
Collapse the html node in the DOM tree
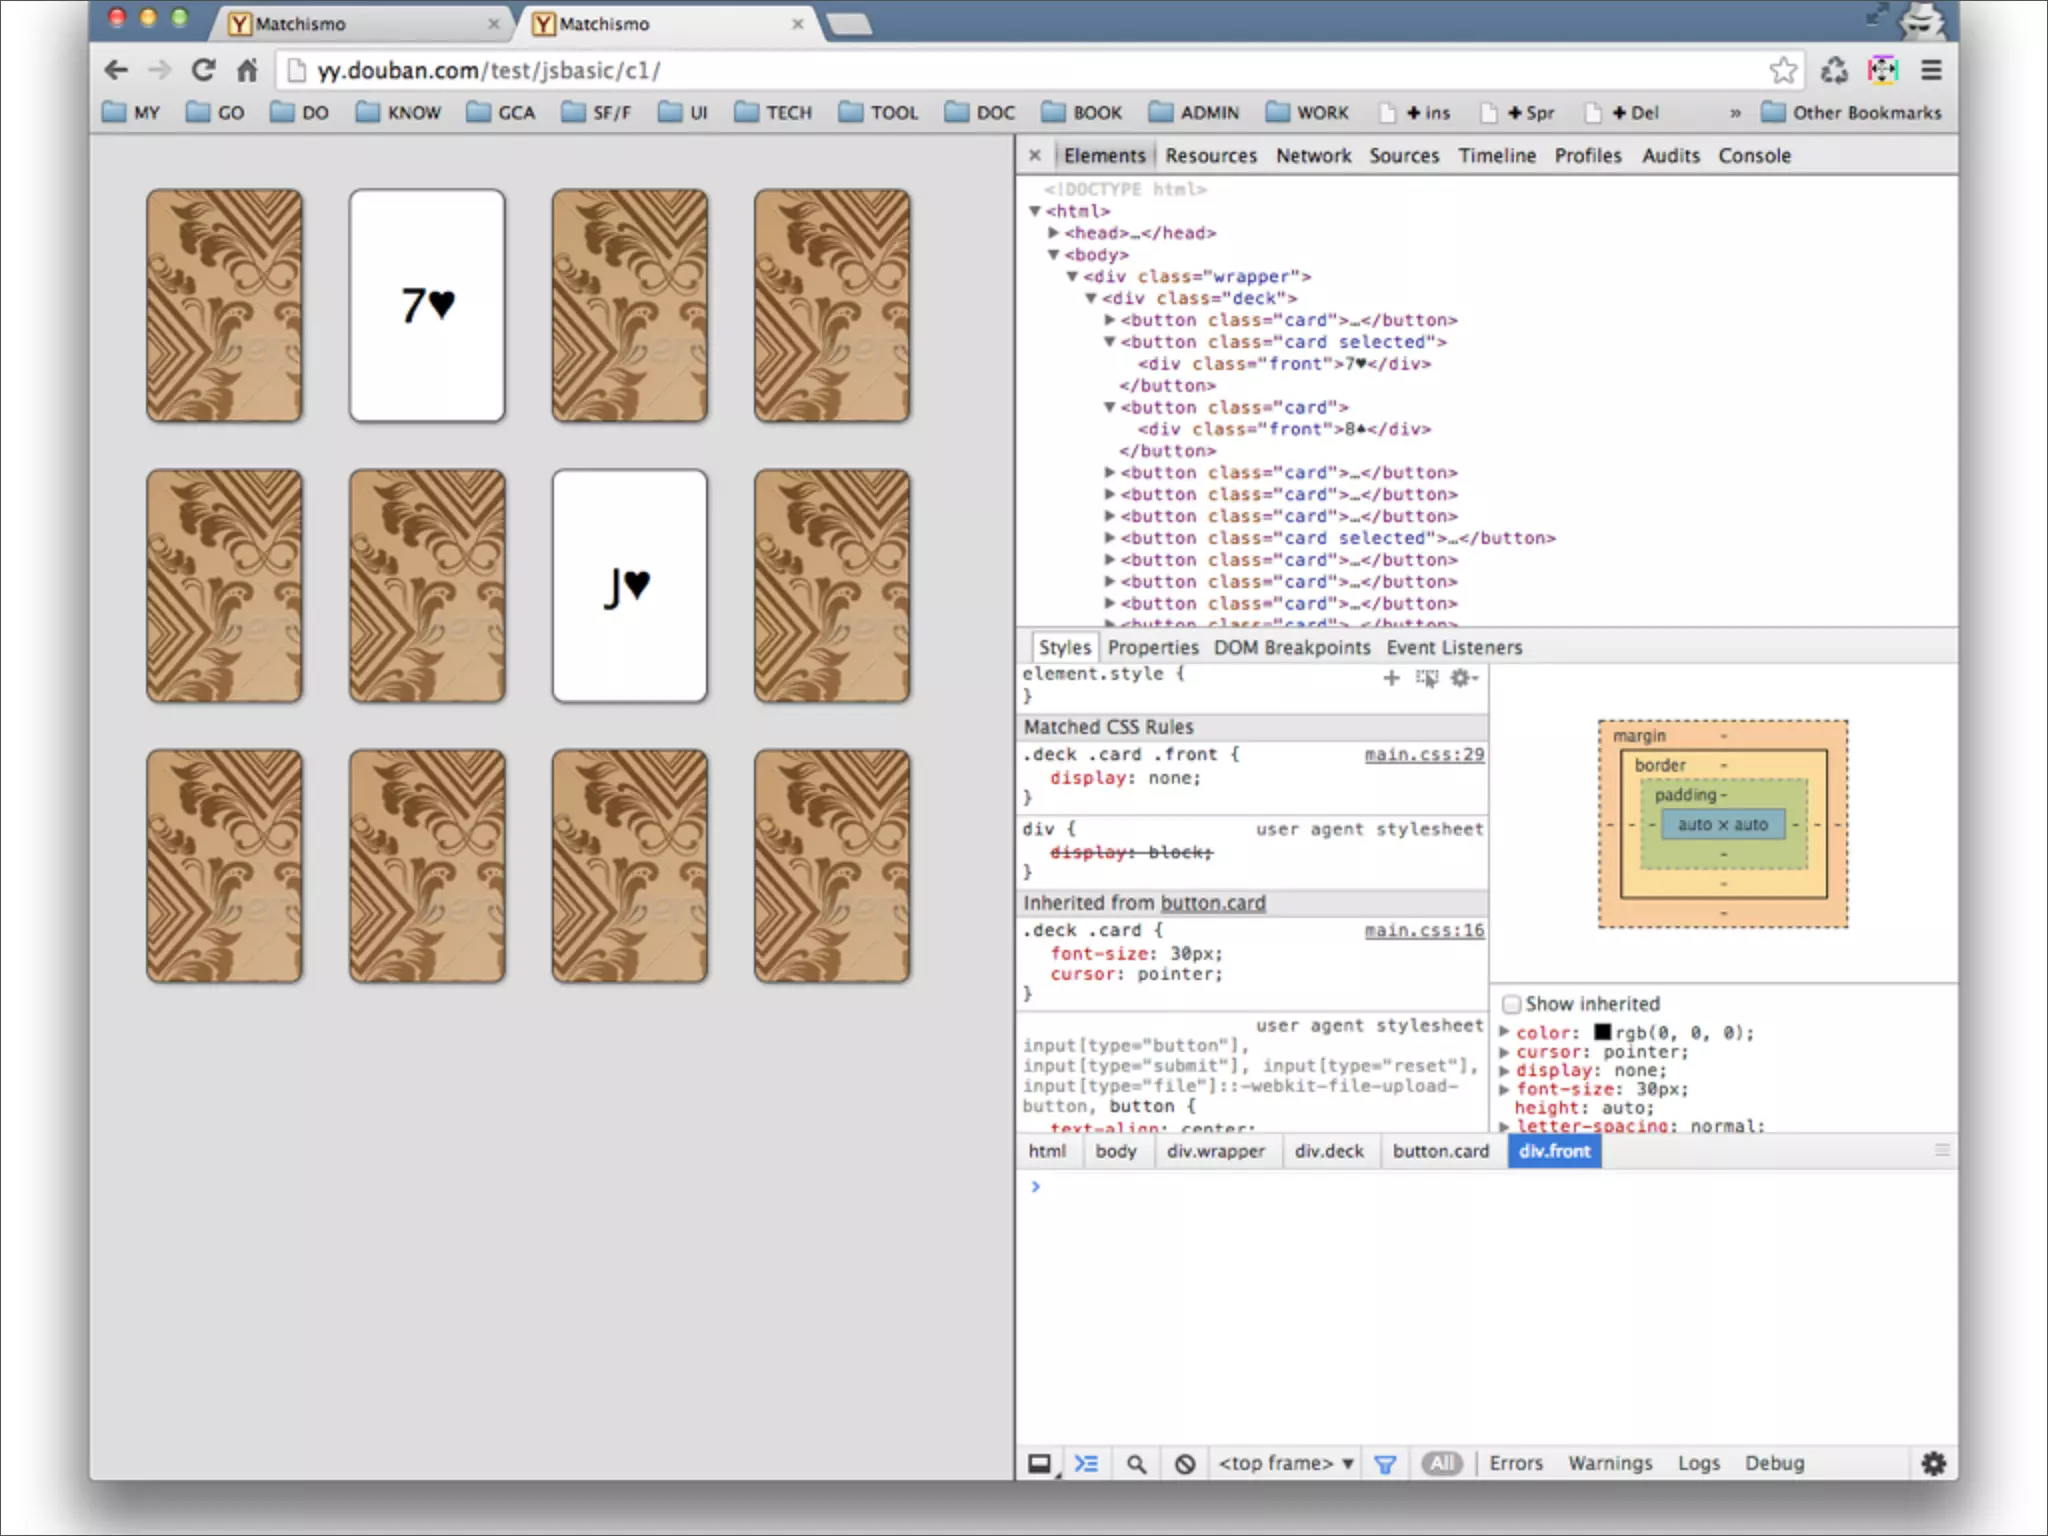point(1035,211)
